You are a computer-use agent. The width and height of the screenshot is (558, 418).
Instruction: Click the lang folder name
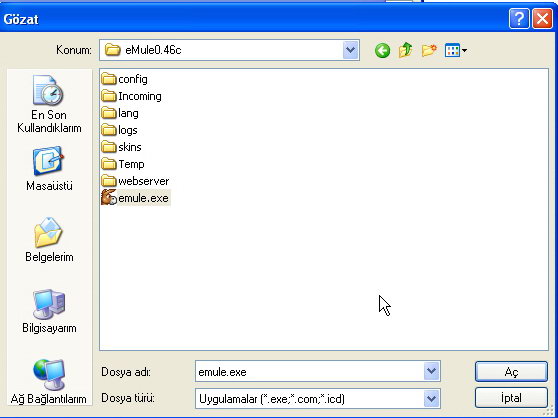(128, 113)
